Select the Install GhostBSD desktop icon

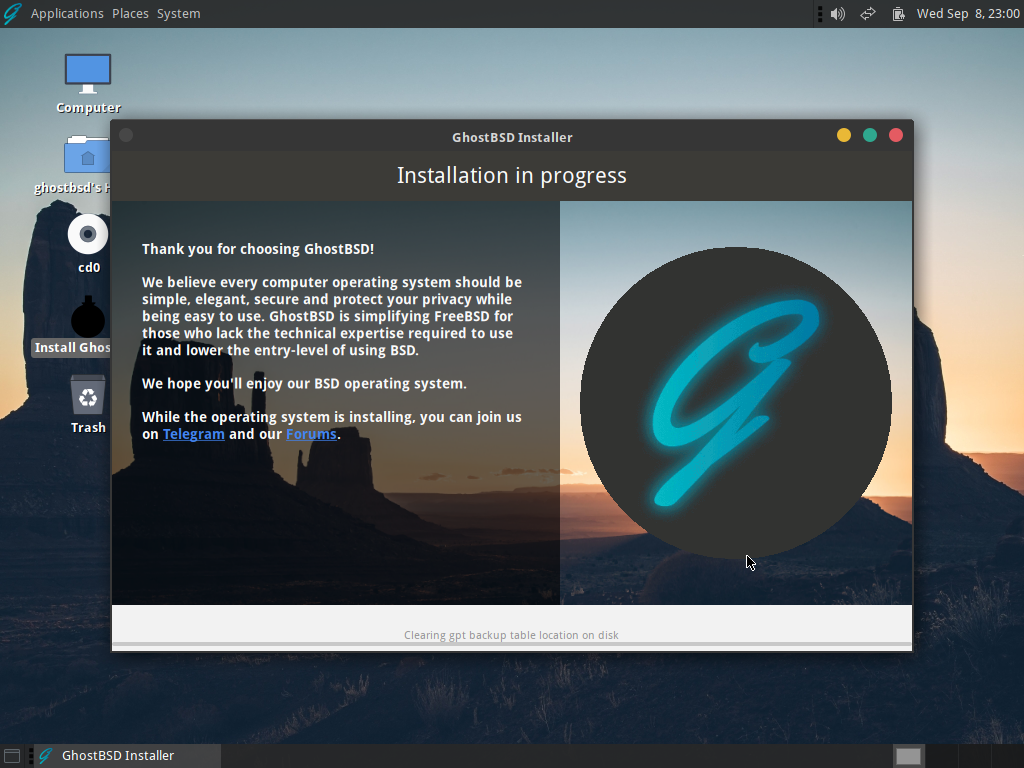click(x=88, y=317)
